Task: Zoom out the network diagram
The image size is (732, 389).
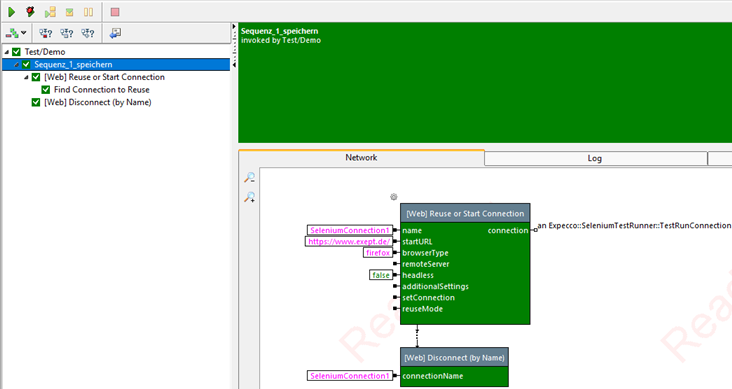Action: pyautogui.click(x=250, y=177)
